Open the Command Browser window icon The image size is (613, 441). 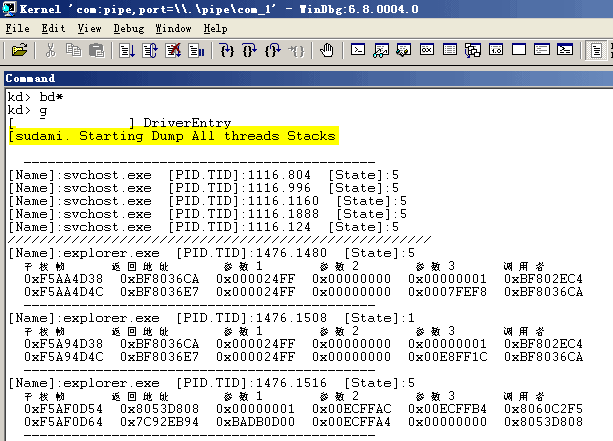point(565,50)
